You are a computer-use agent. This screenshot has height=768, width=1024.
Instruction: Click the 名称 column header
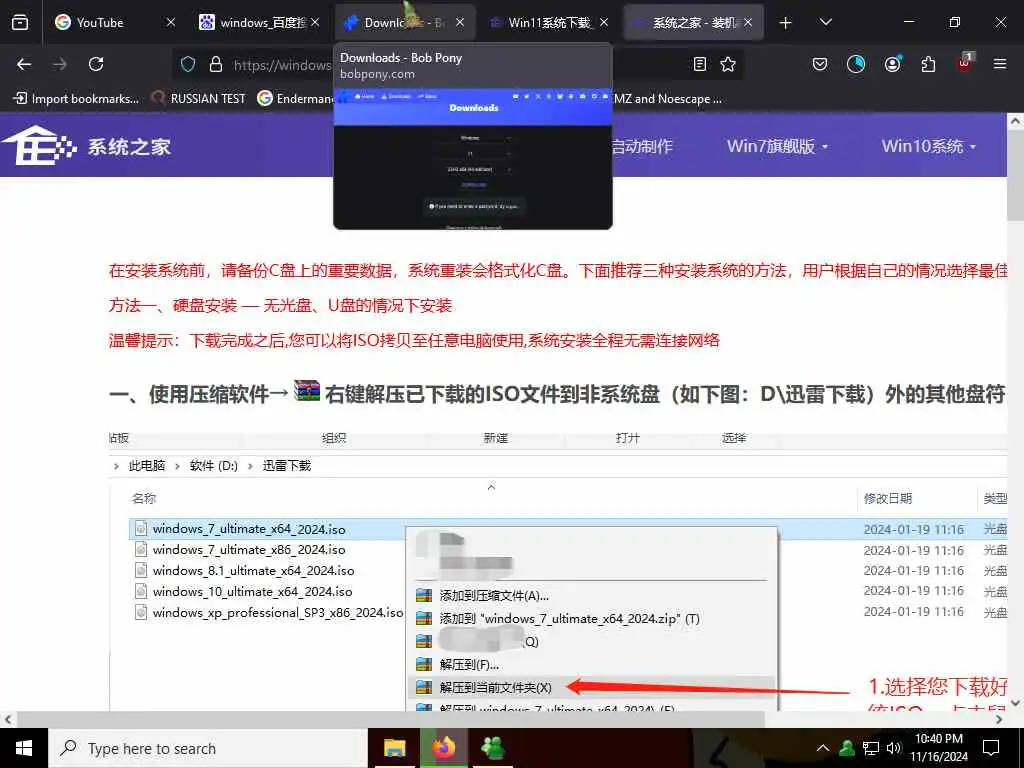click(144, 498)
